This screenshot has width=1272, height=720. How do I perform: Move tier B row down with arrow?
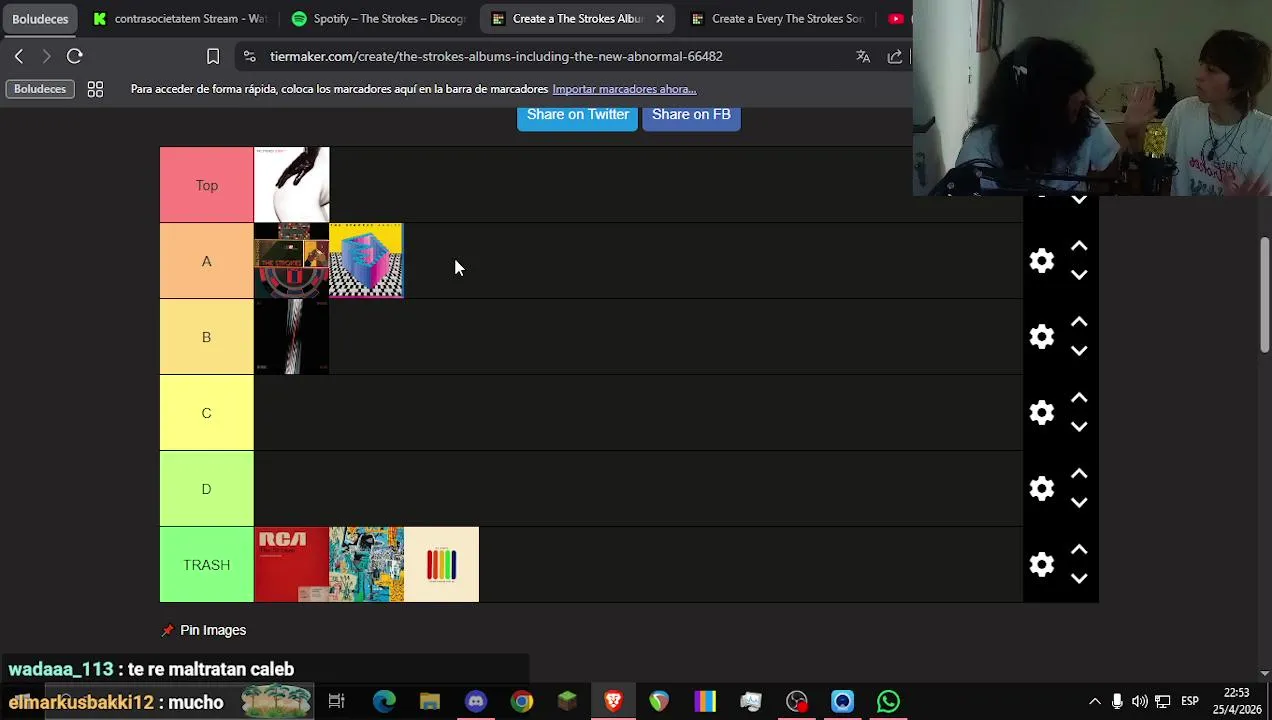pos(1079,351)
